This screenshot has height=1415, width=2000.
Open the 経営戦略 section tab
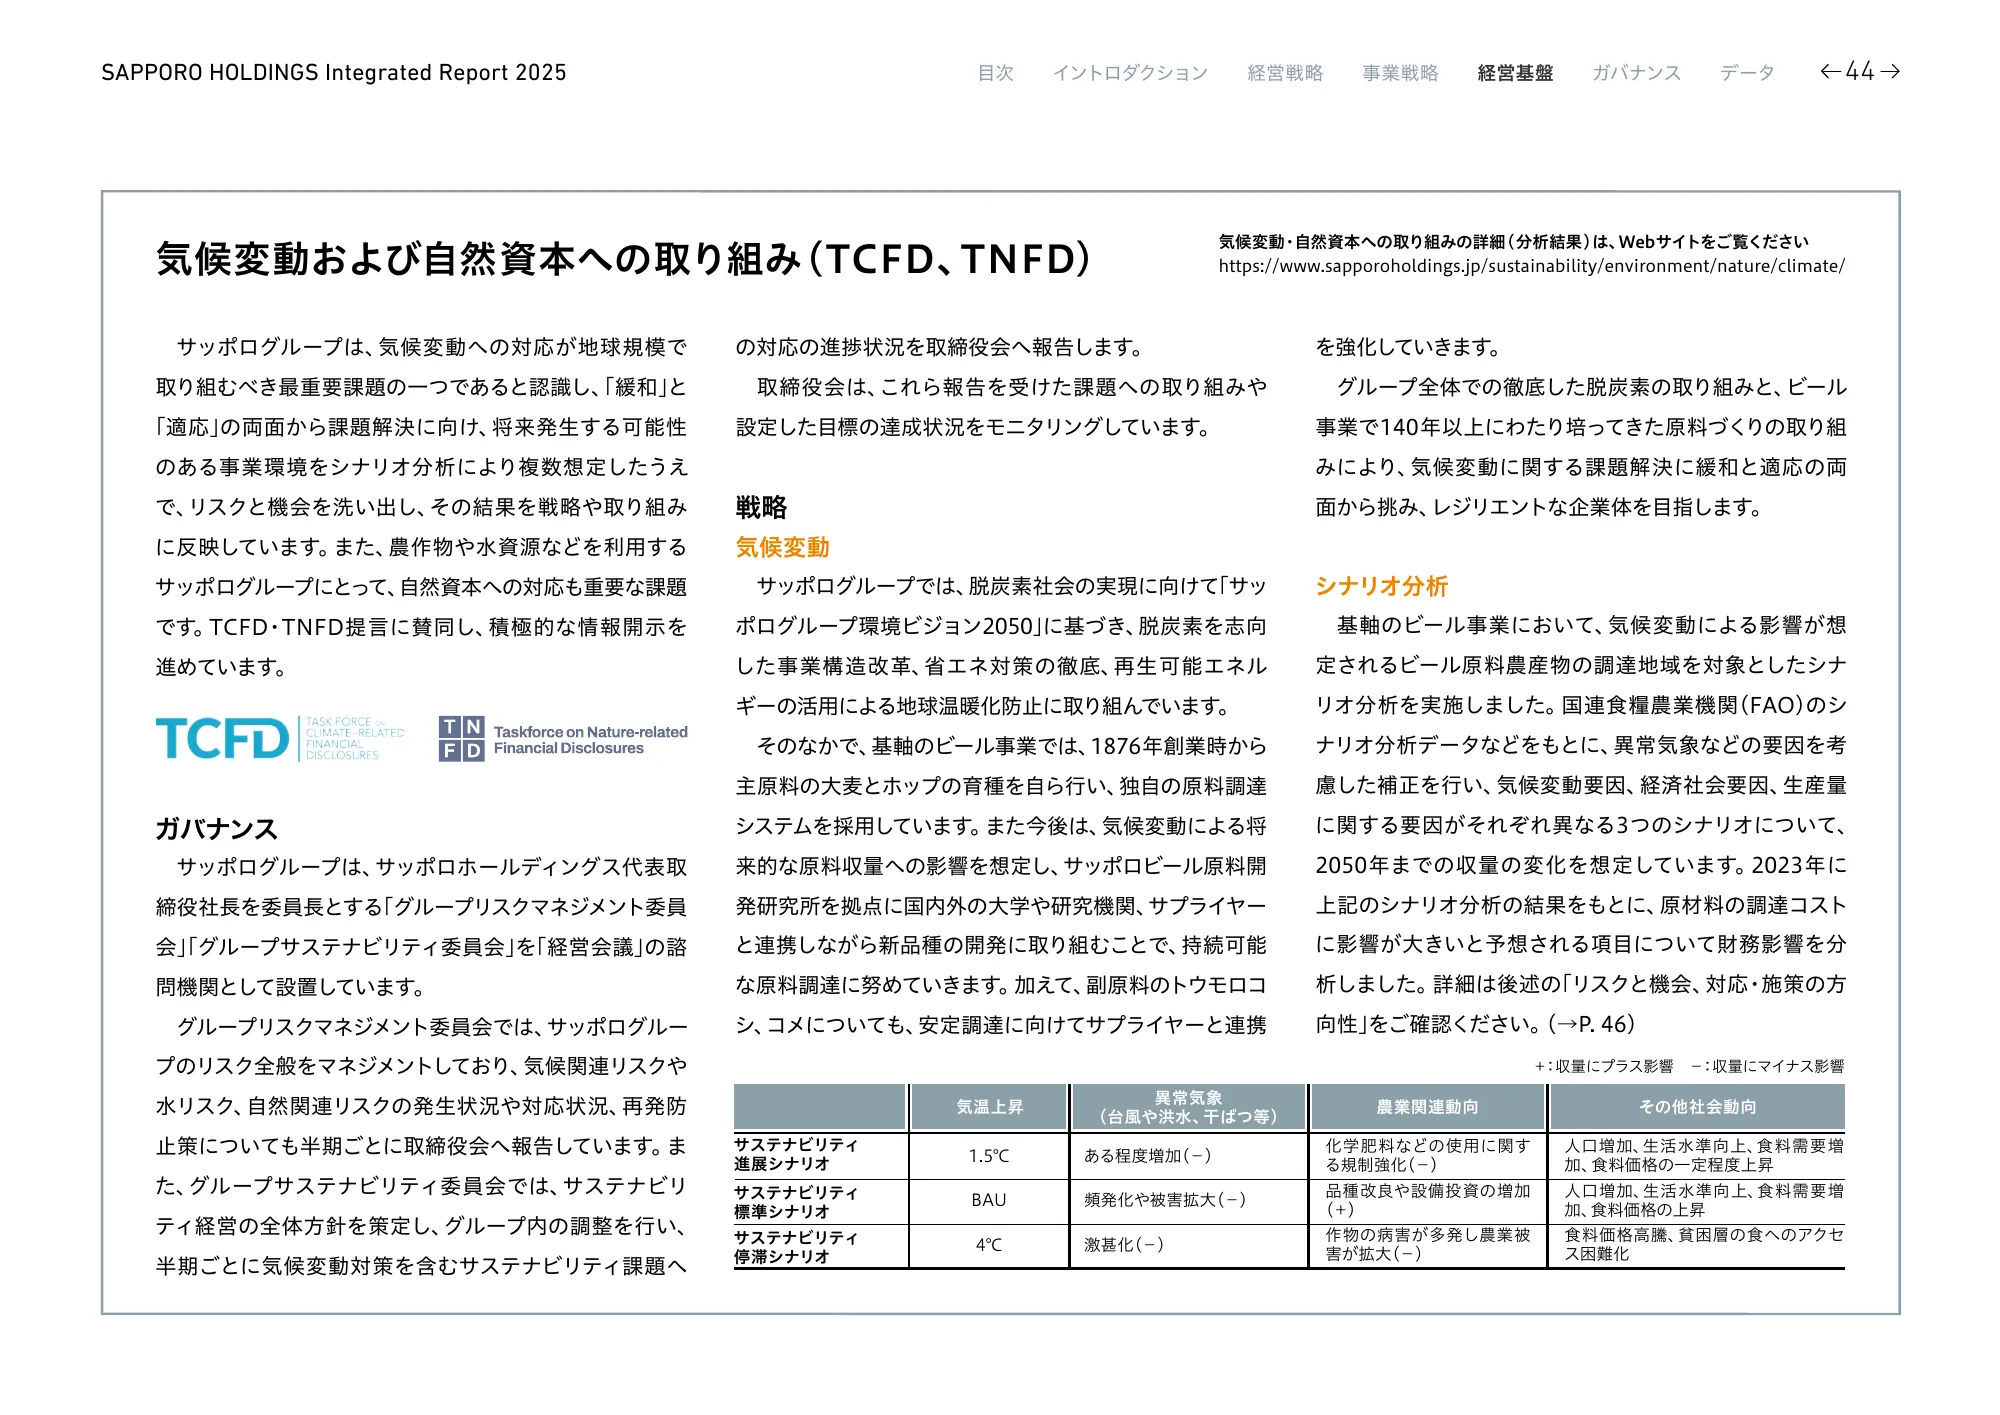(1285, 73)
